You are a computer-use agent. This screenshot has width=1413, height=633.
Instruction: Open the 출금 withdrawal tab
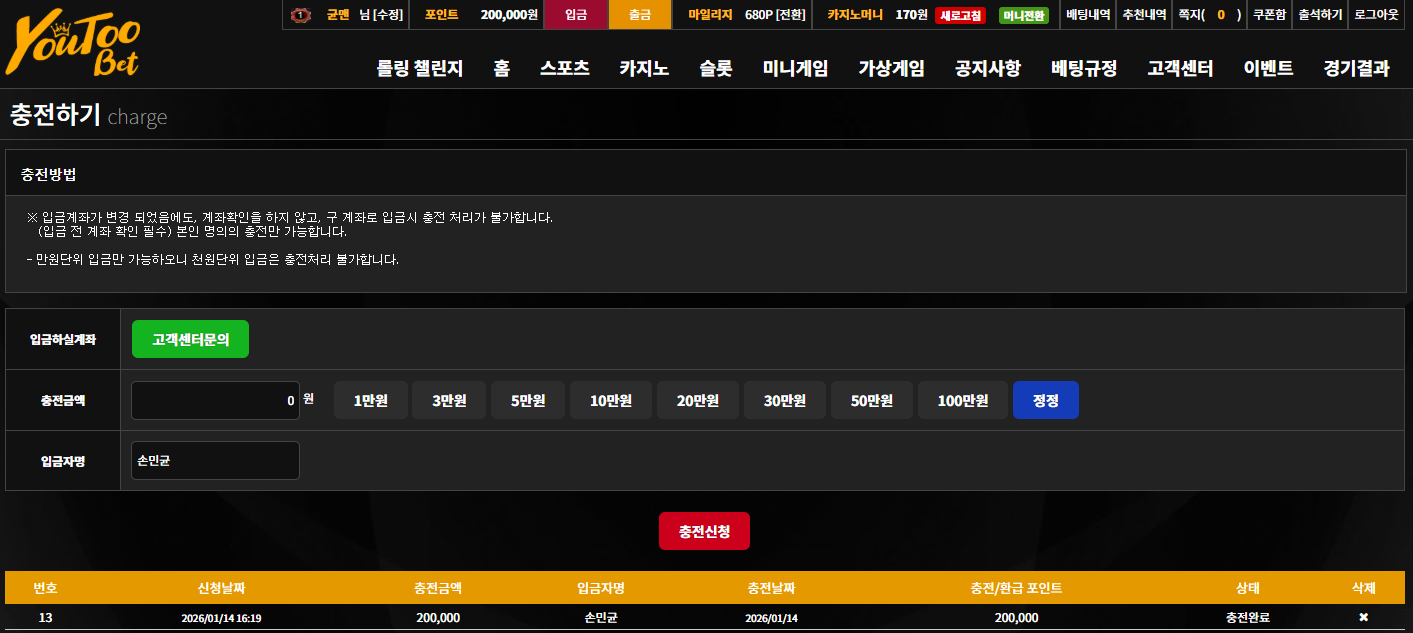(x=640, y=15)
